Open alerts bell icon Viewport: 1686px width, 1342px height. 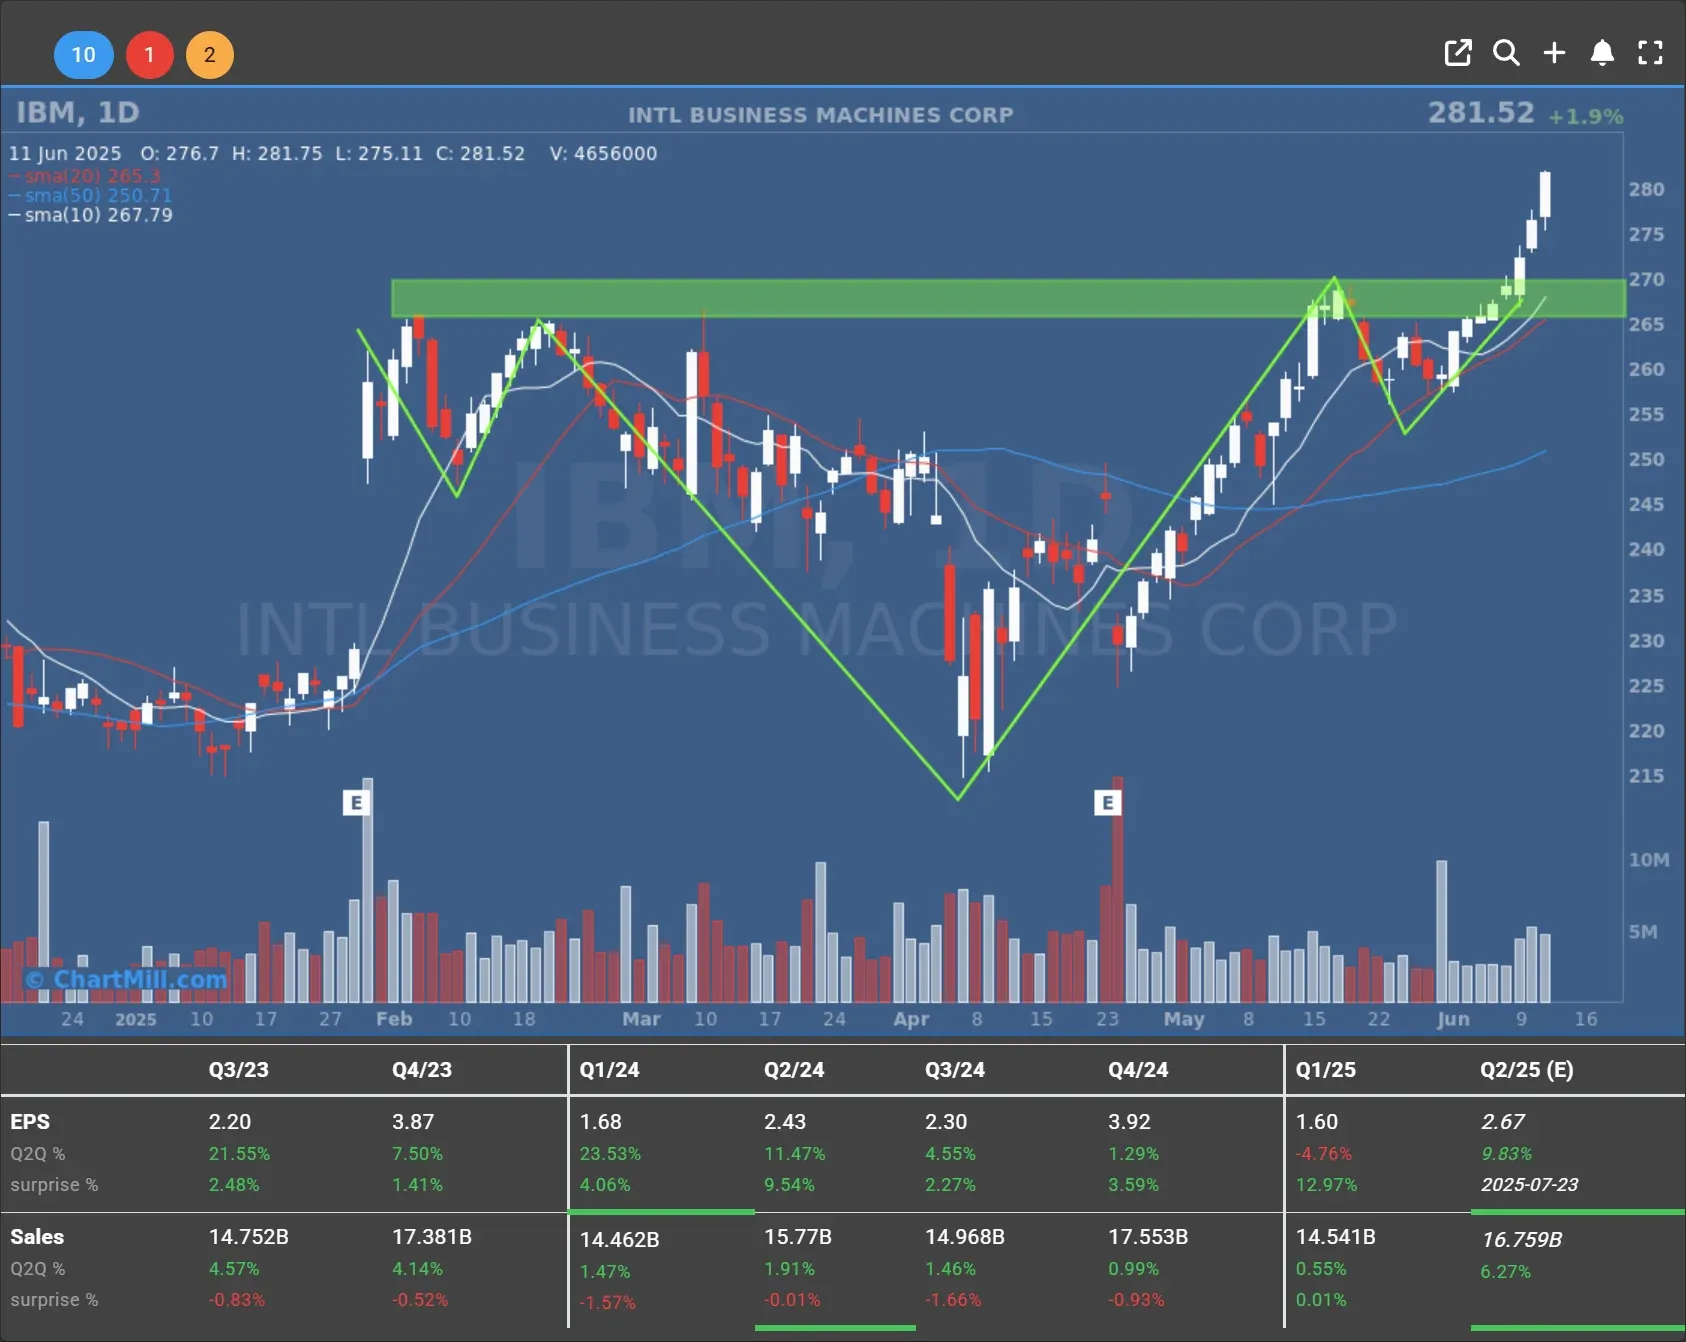pyautogui.click(x=1602, y=53)
